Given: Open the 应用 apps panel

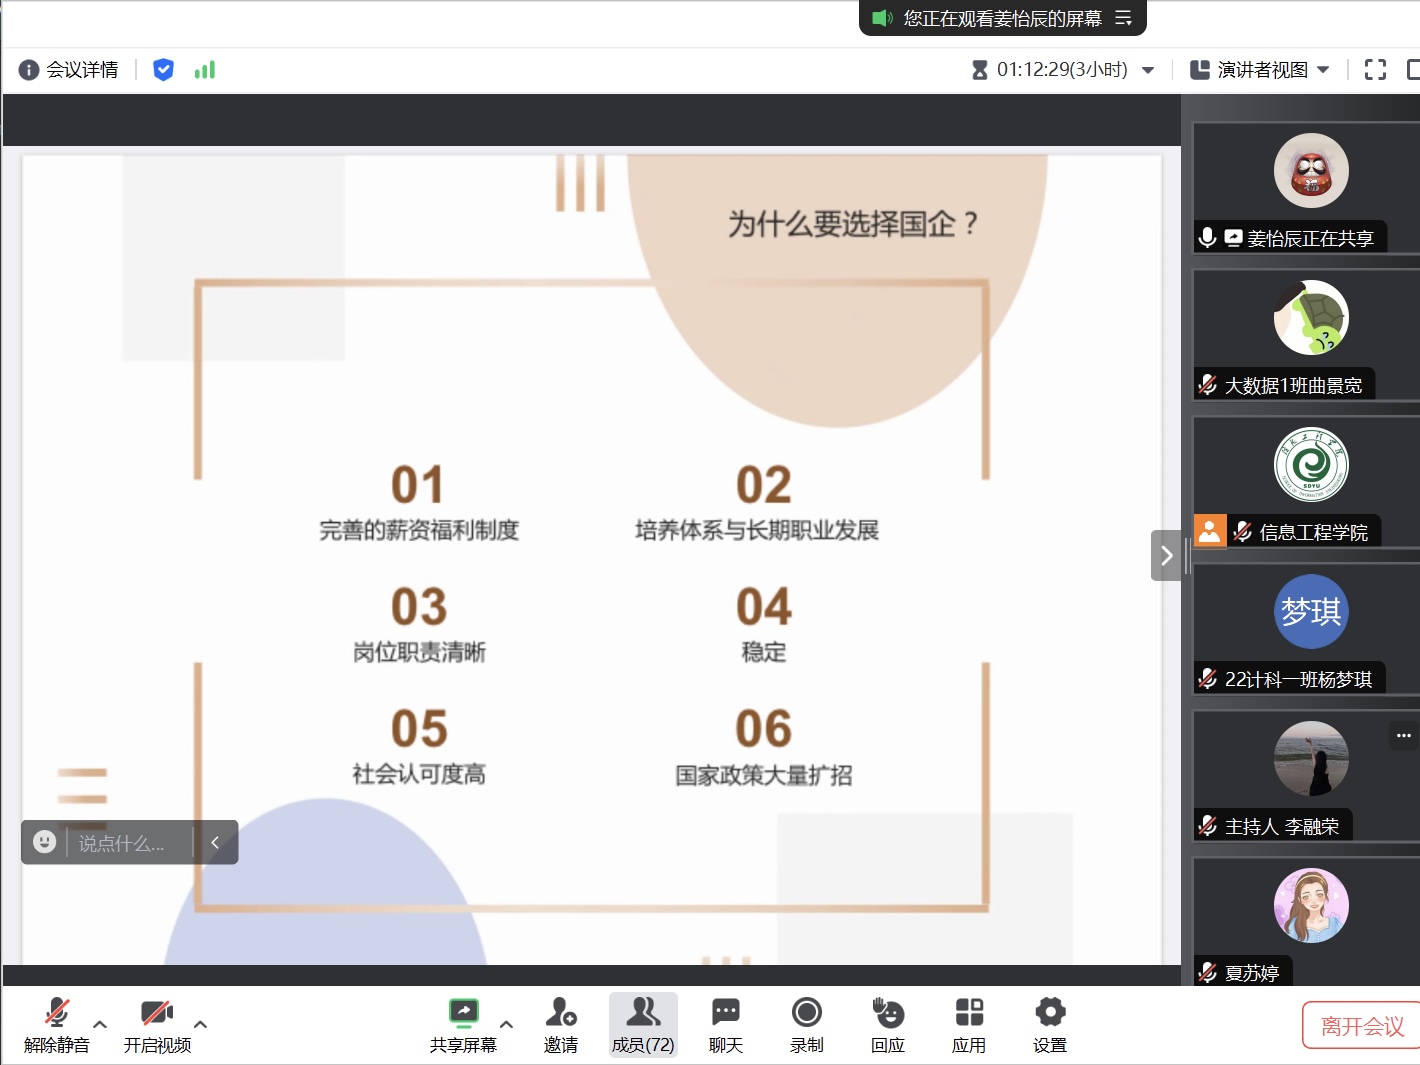Looking at the screenshot, I should pos(969,1025).
